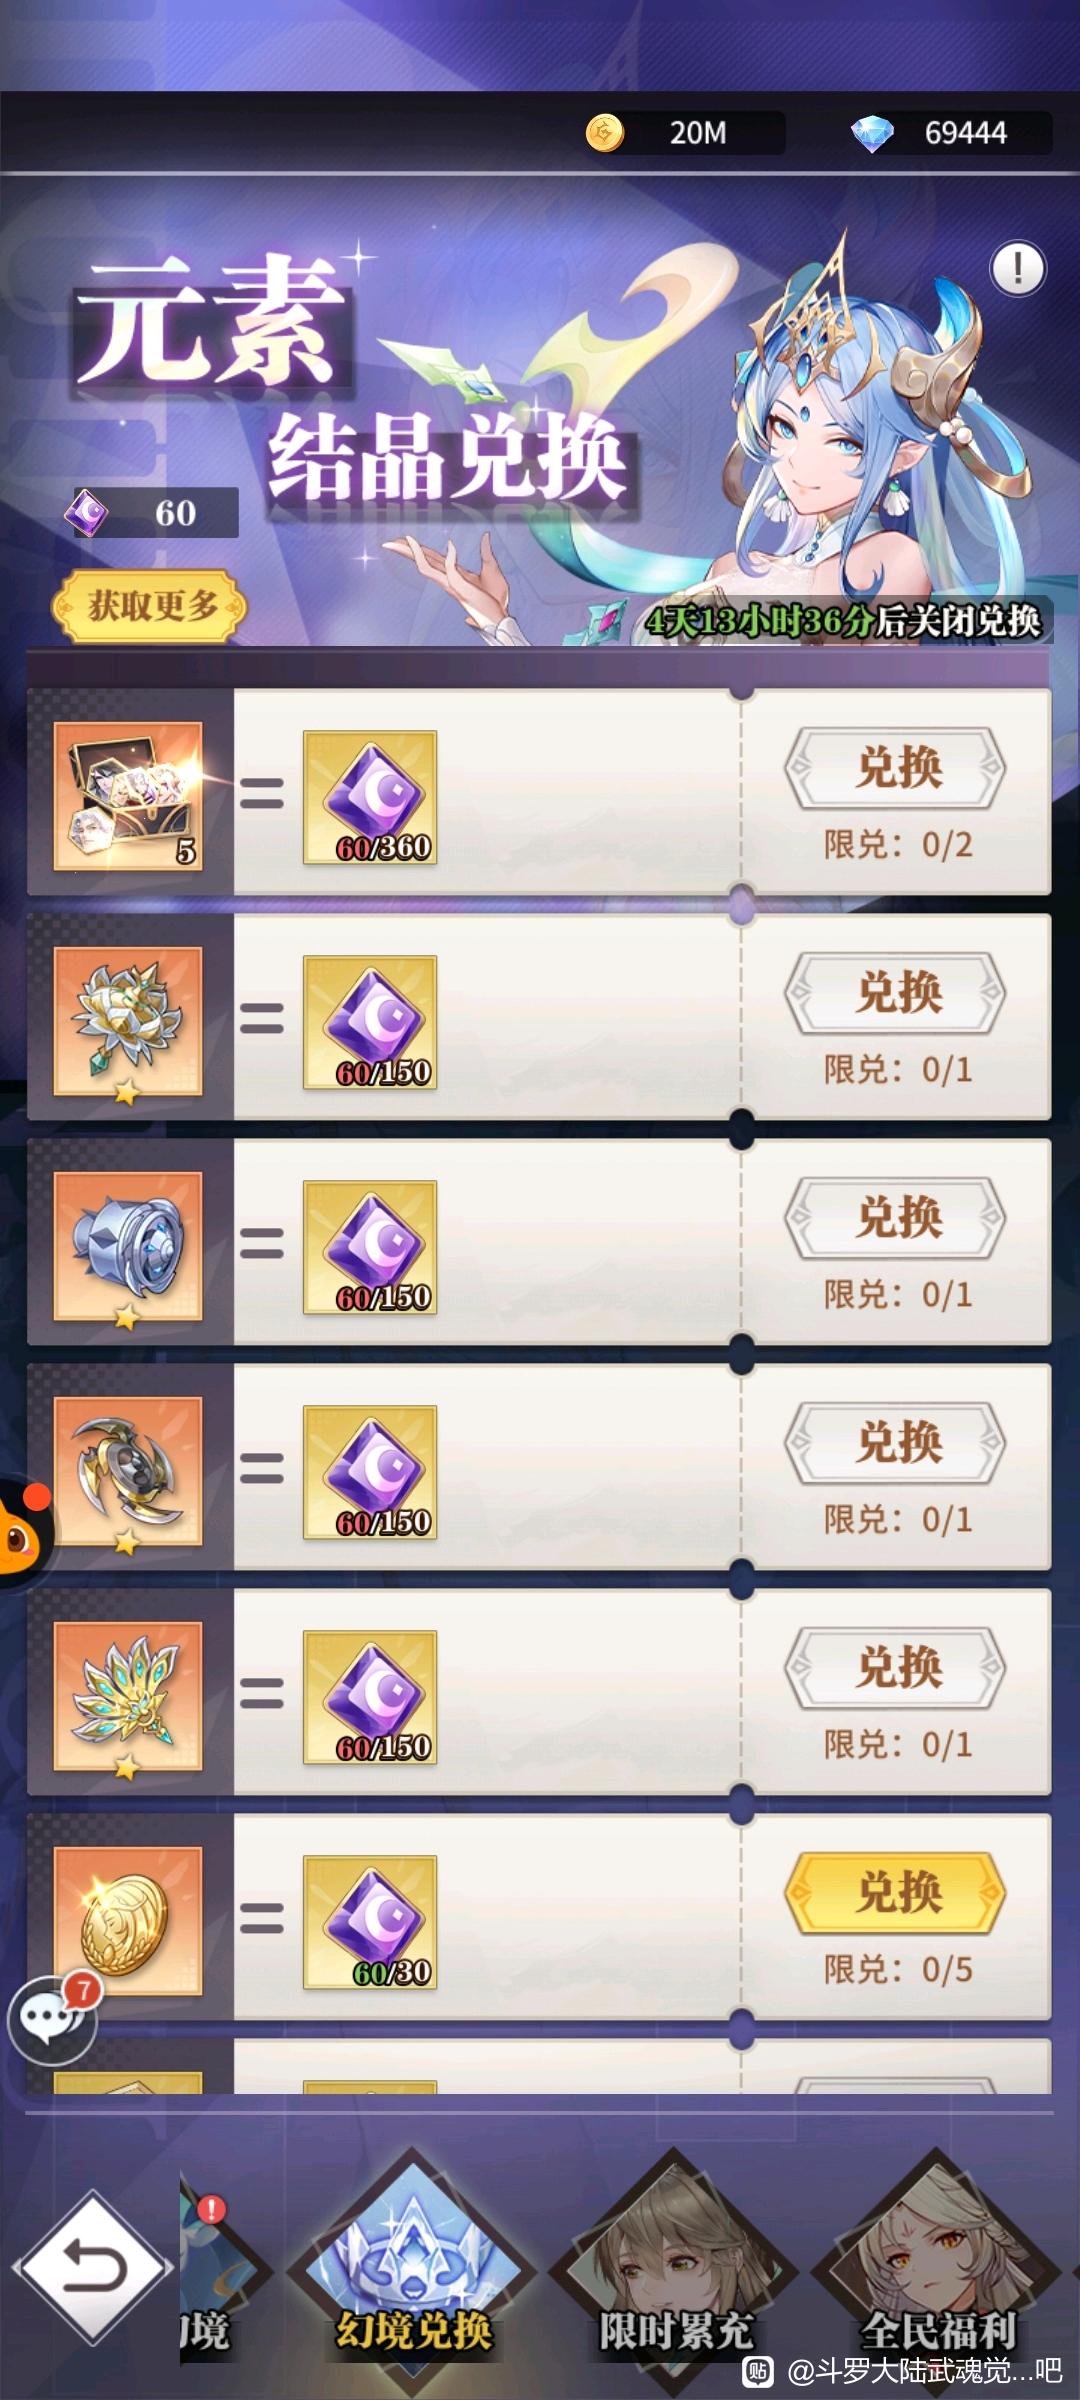1080x2400 pixels.
Task: Open the 全民福利 tab
Action: click(x=937, y=2270)
